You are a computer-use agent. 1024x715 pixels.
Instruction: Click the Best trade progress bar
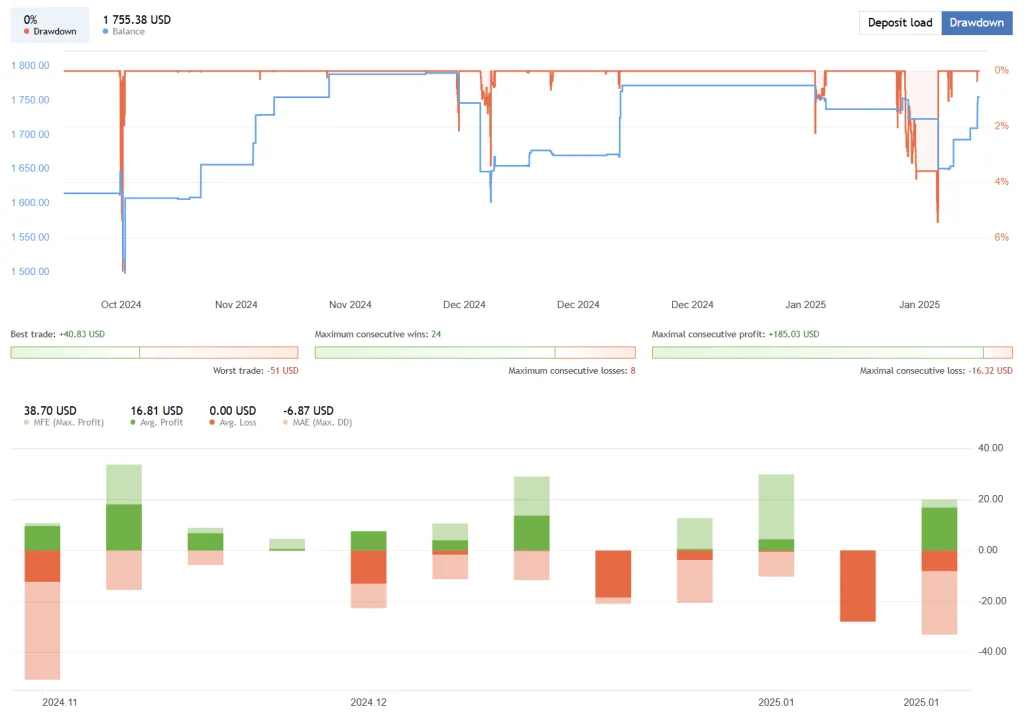154,353
